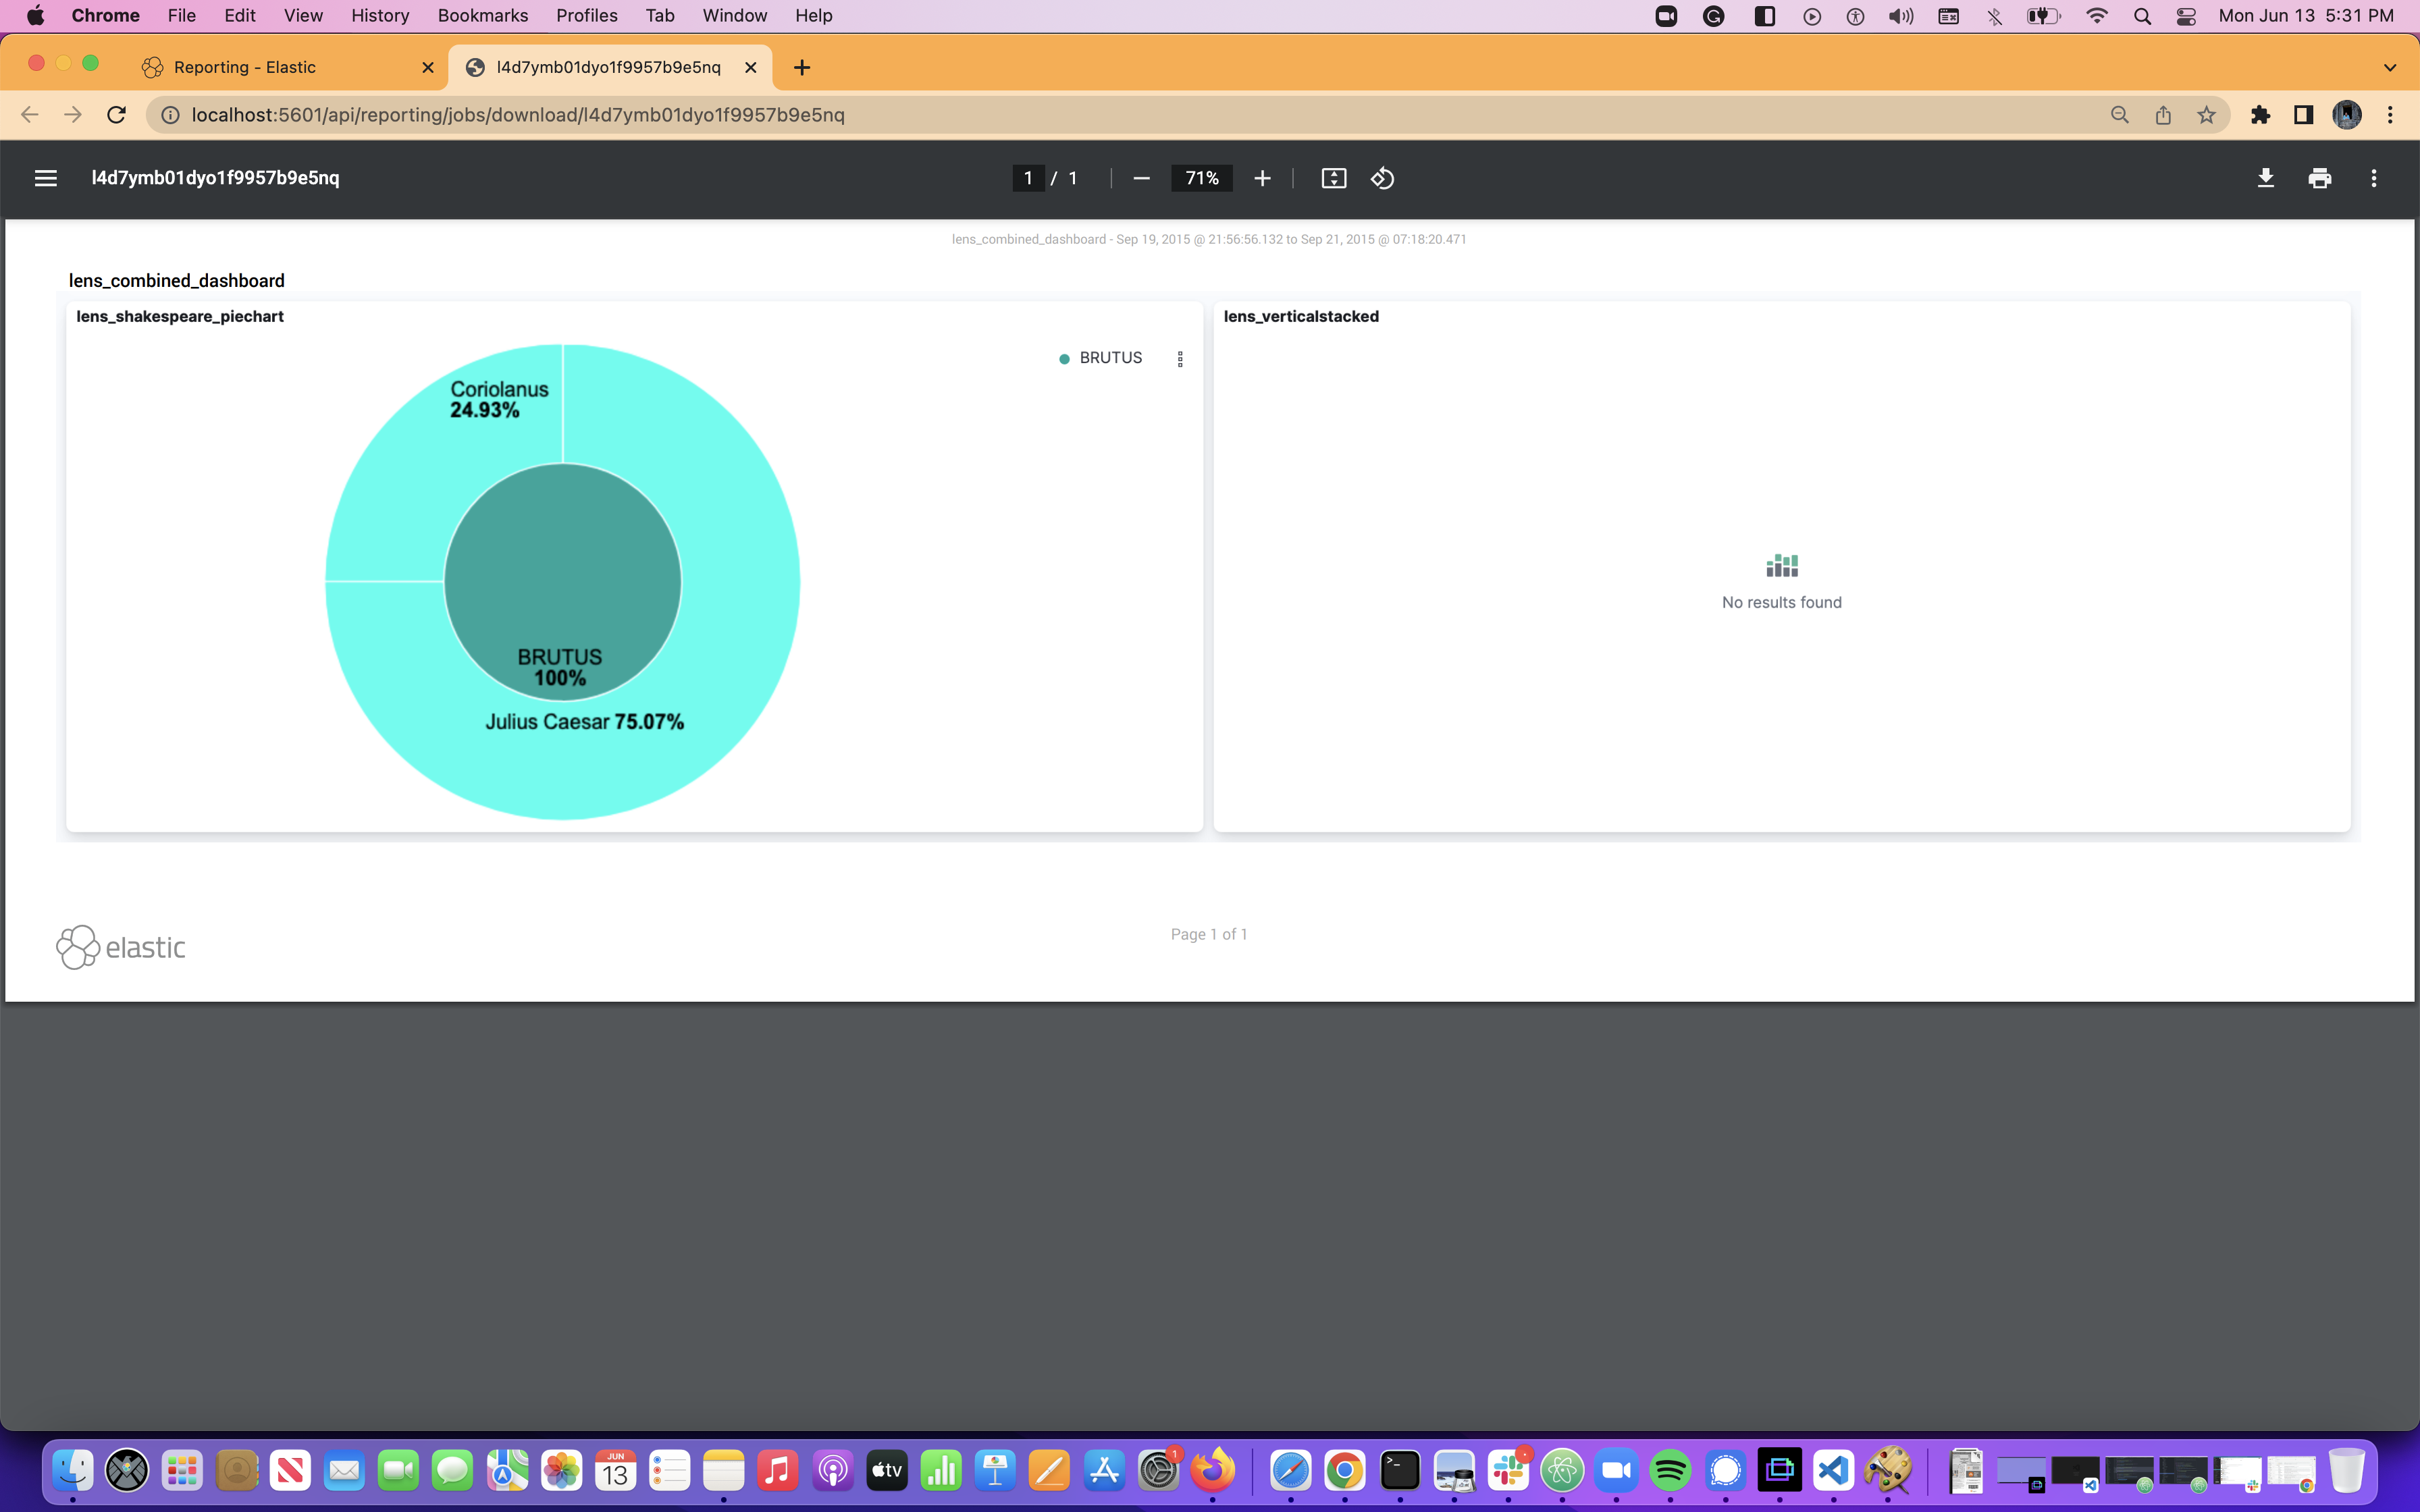Download the PDF report

pos(2266,178)
